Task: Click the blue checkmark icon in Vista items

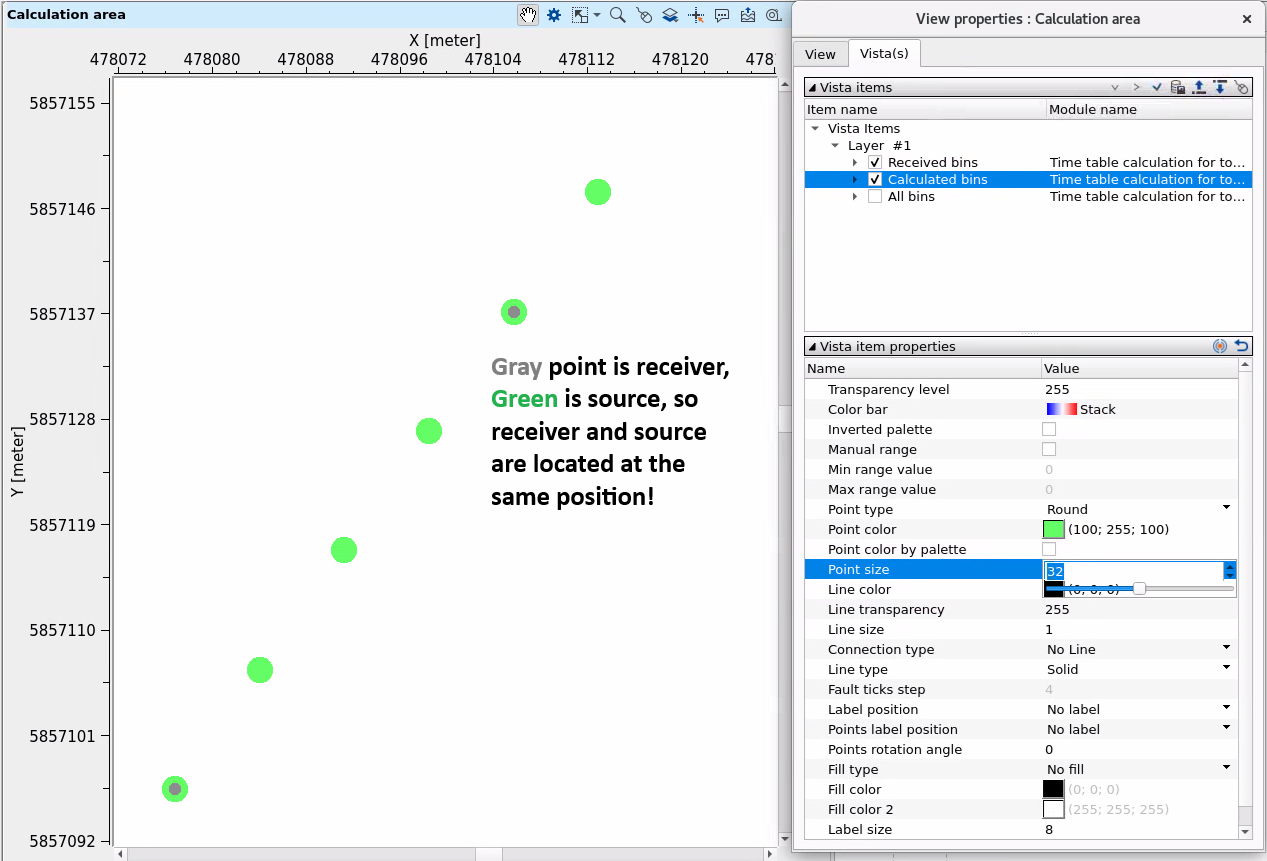Action: (1157, 88)
